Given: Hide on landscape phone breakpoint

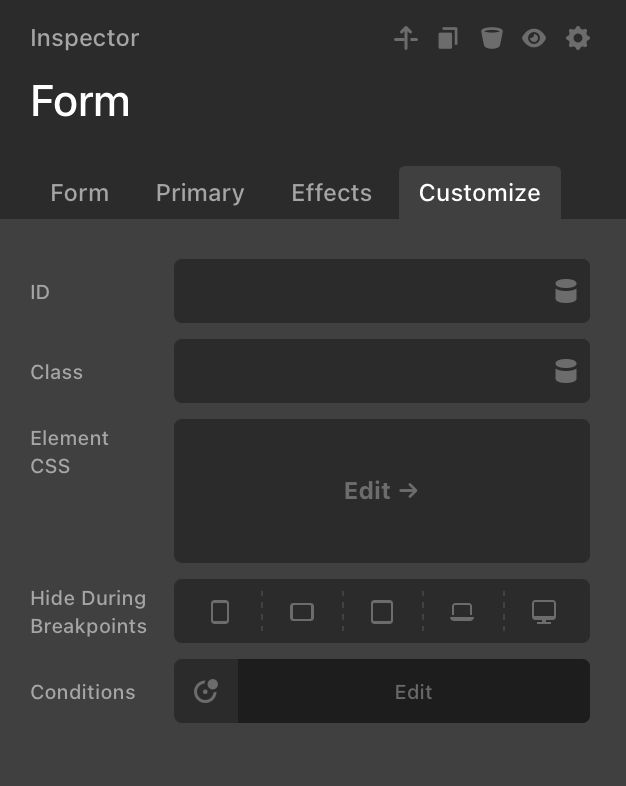Looking at the screenshot, I should pos(302,611).
